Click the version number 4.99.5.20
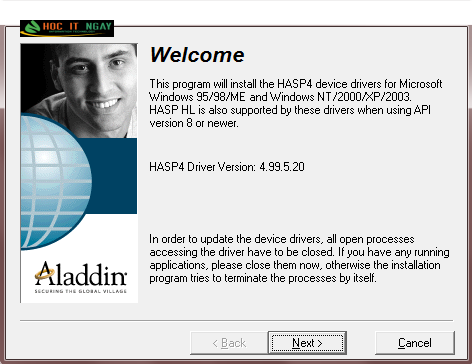The height and width of the screenshot is (364, 472). point(282,167)
